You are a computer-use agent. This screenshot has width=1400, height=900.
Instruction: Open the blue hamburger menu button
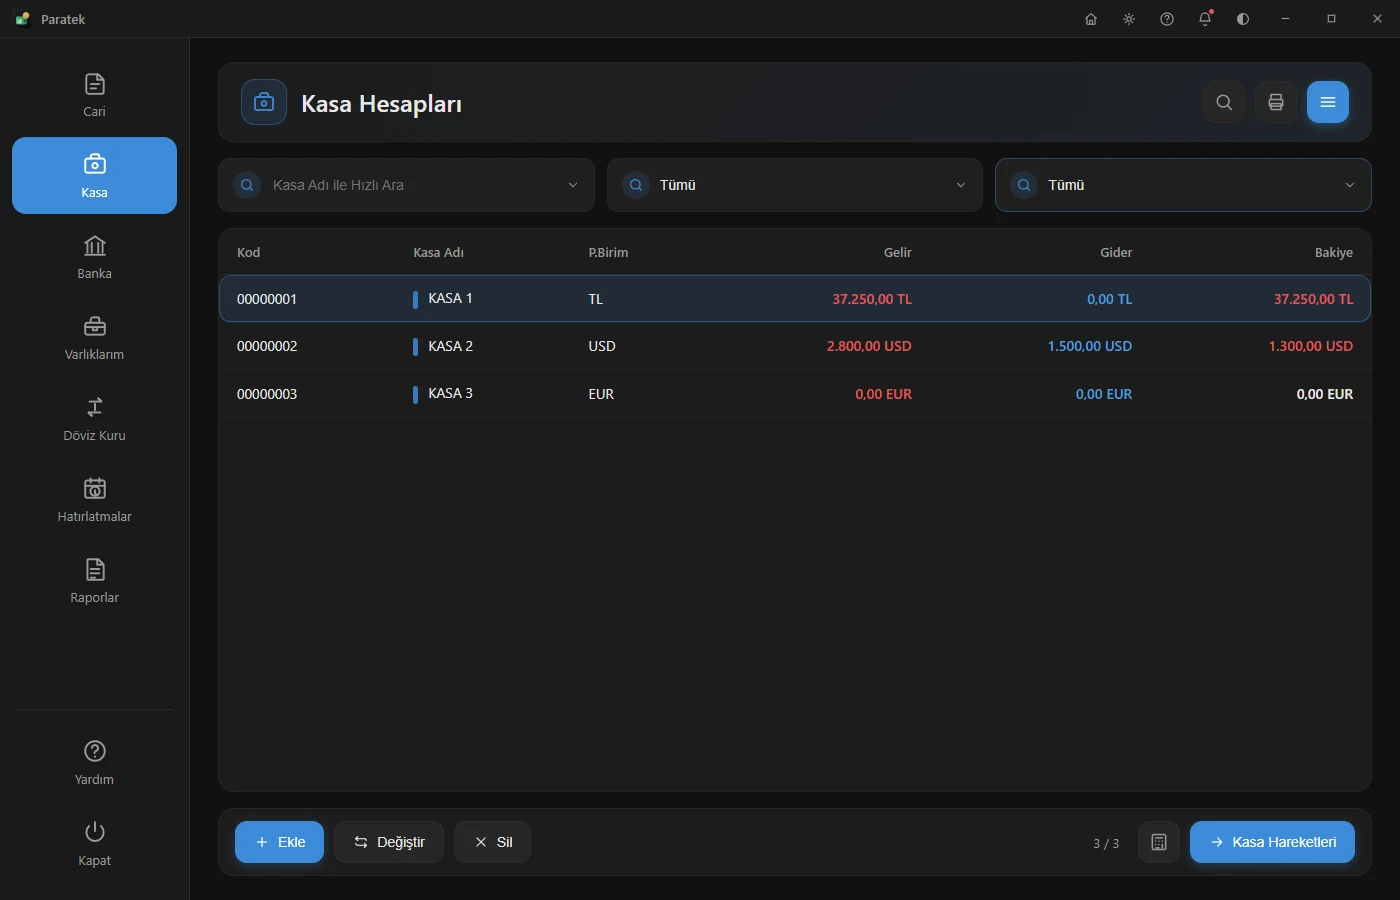pos(1328,102)
